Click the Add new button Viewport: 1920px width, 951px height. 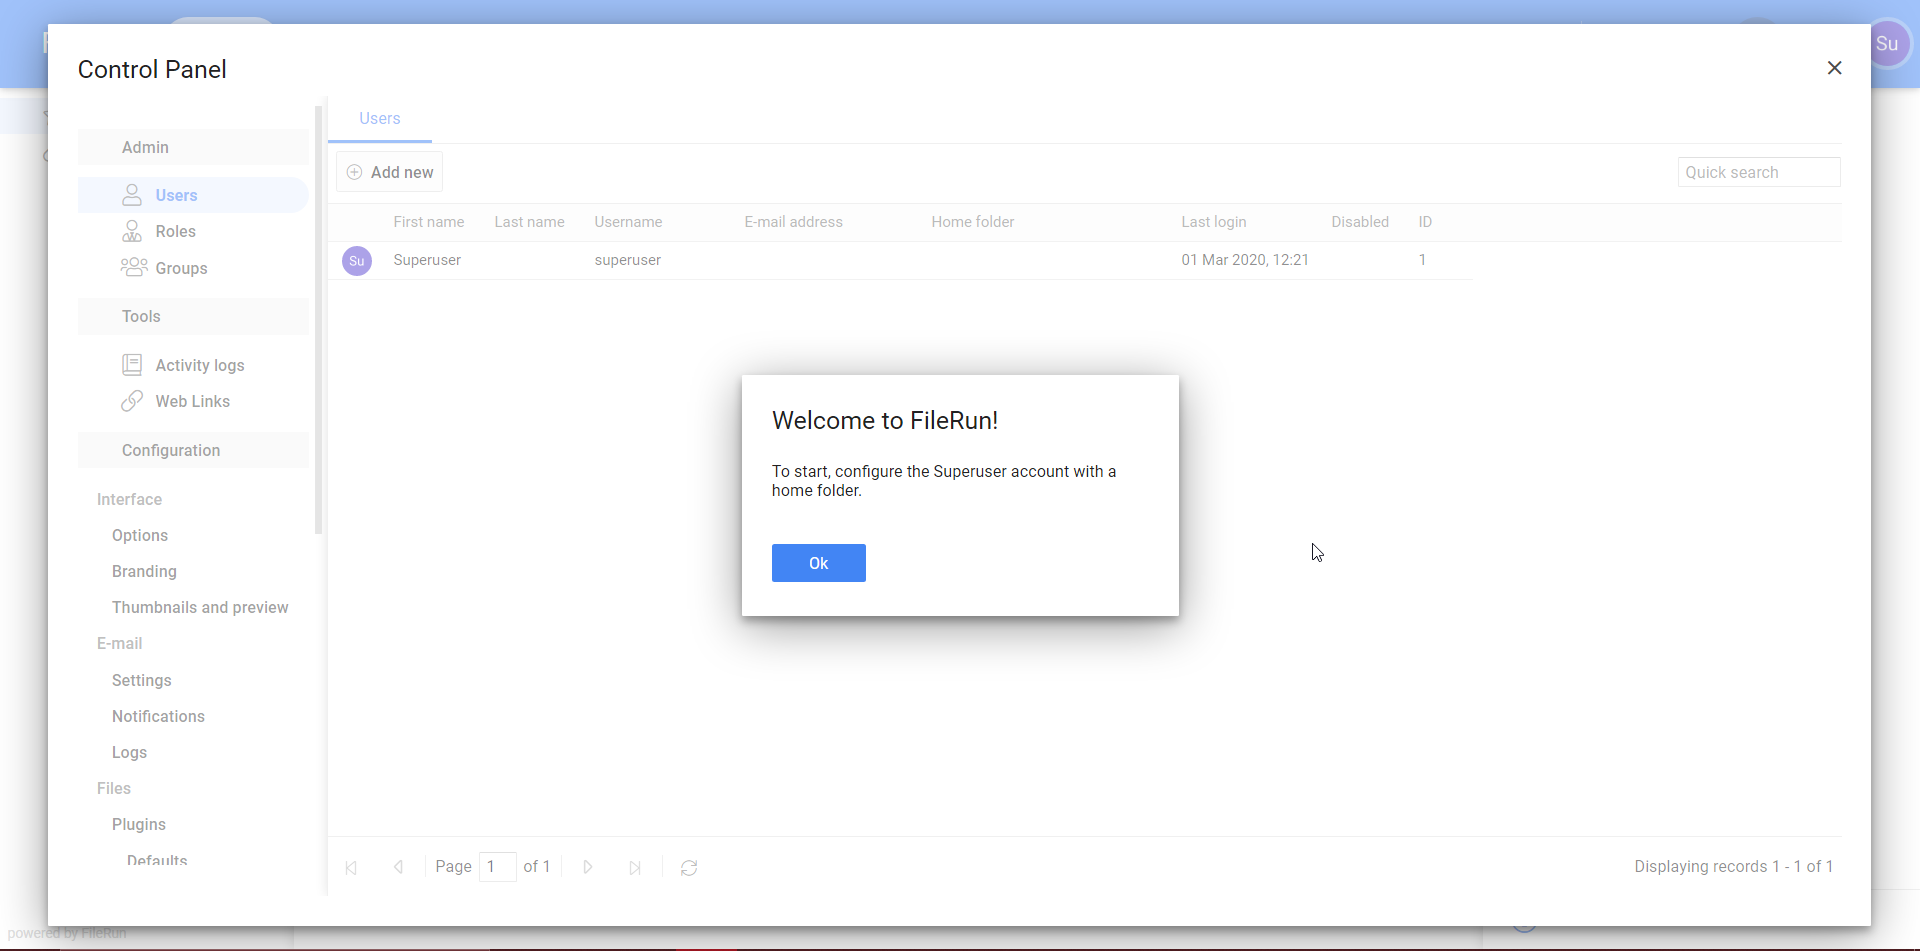point(390,172)
